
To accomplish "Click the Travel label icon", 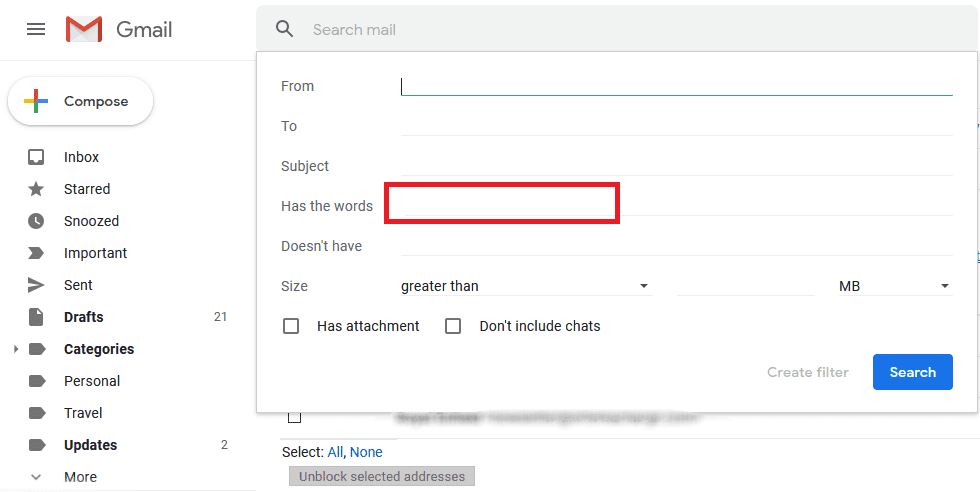I will (x=38, y=413).
